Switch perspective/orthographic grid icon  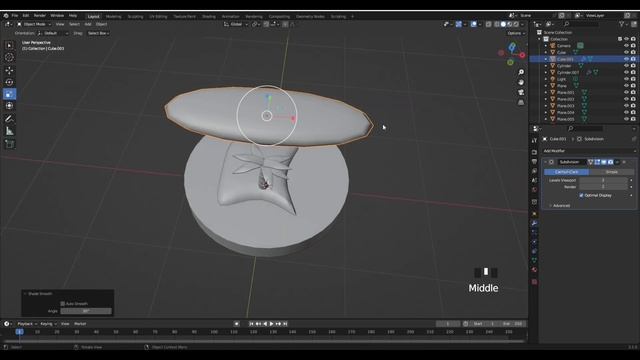[x=521, y=103]
